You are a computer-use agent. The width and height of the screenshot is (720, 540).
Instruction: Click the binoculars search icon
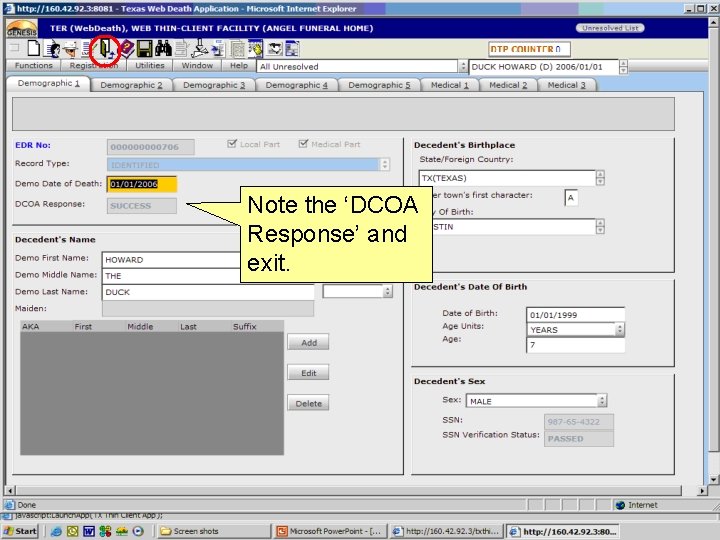pyautogui.click(x=163, y=48)
